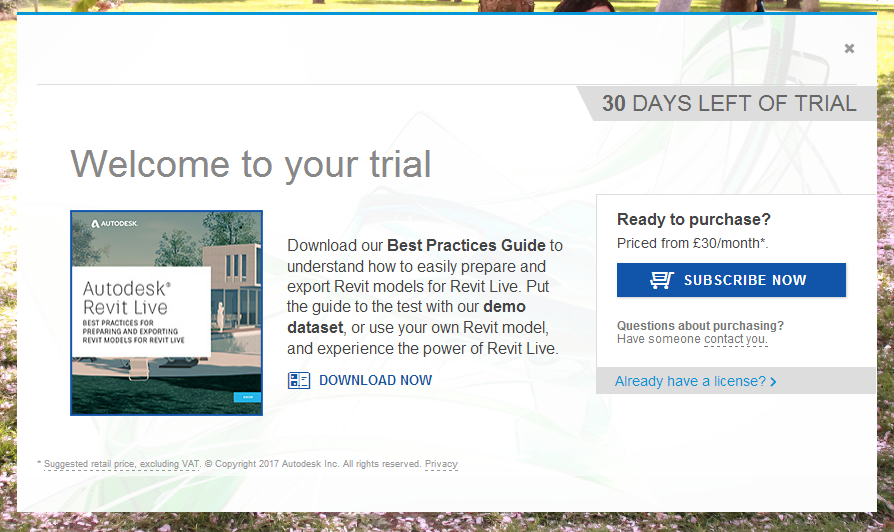Viewport: 894px width, 532px height.
Task: Click 'Priced from £30/month*' text
Action: 692,243
